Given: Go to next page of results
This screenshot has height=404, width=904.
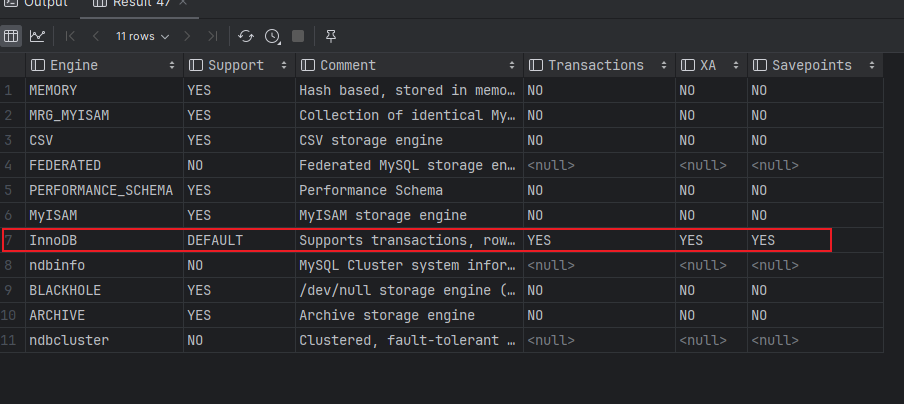Looking at the screenshot, I should pos(187,36).
